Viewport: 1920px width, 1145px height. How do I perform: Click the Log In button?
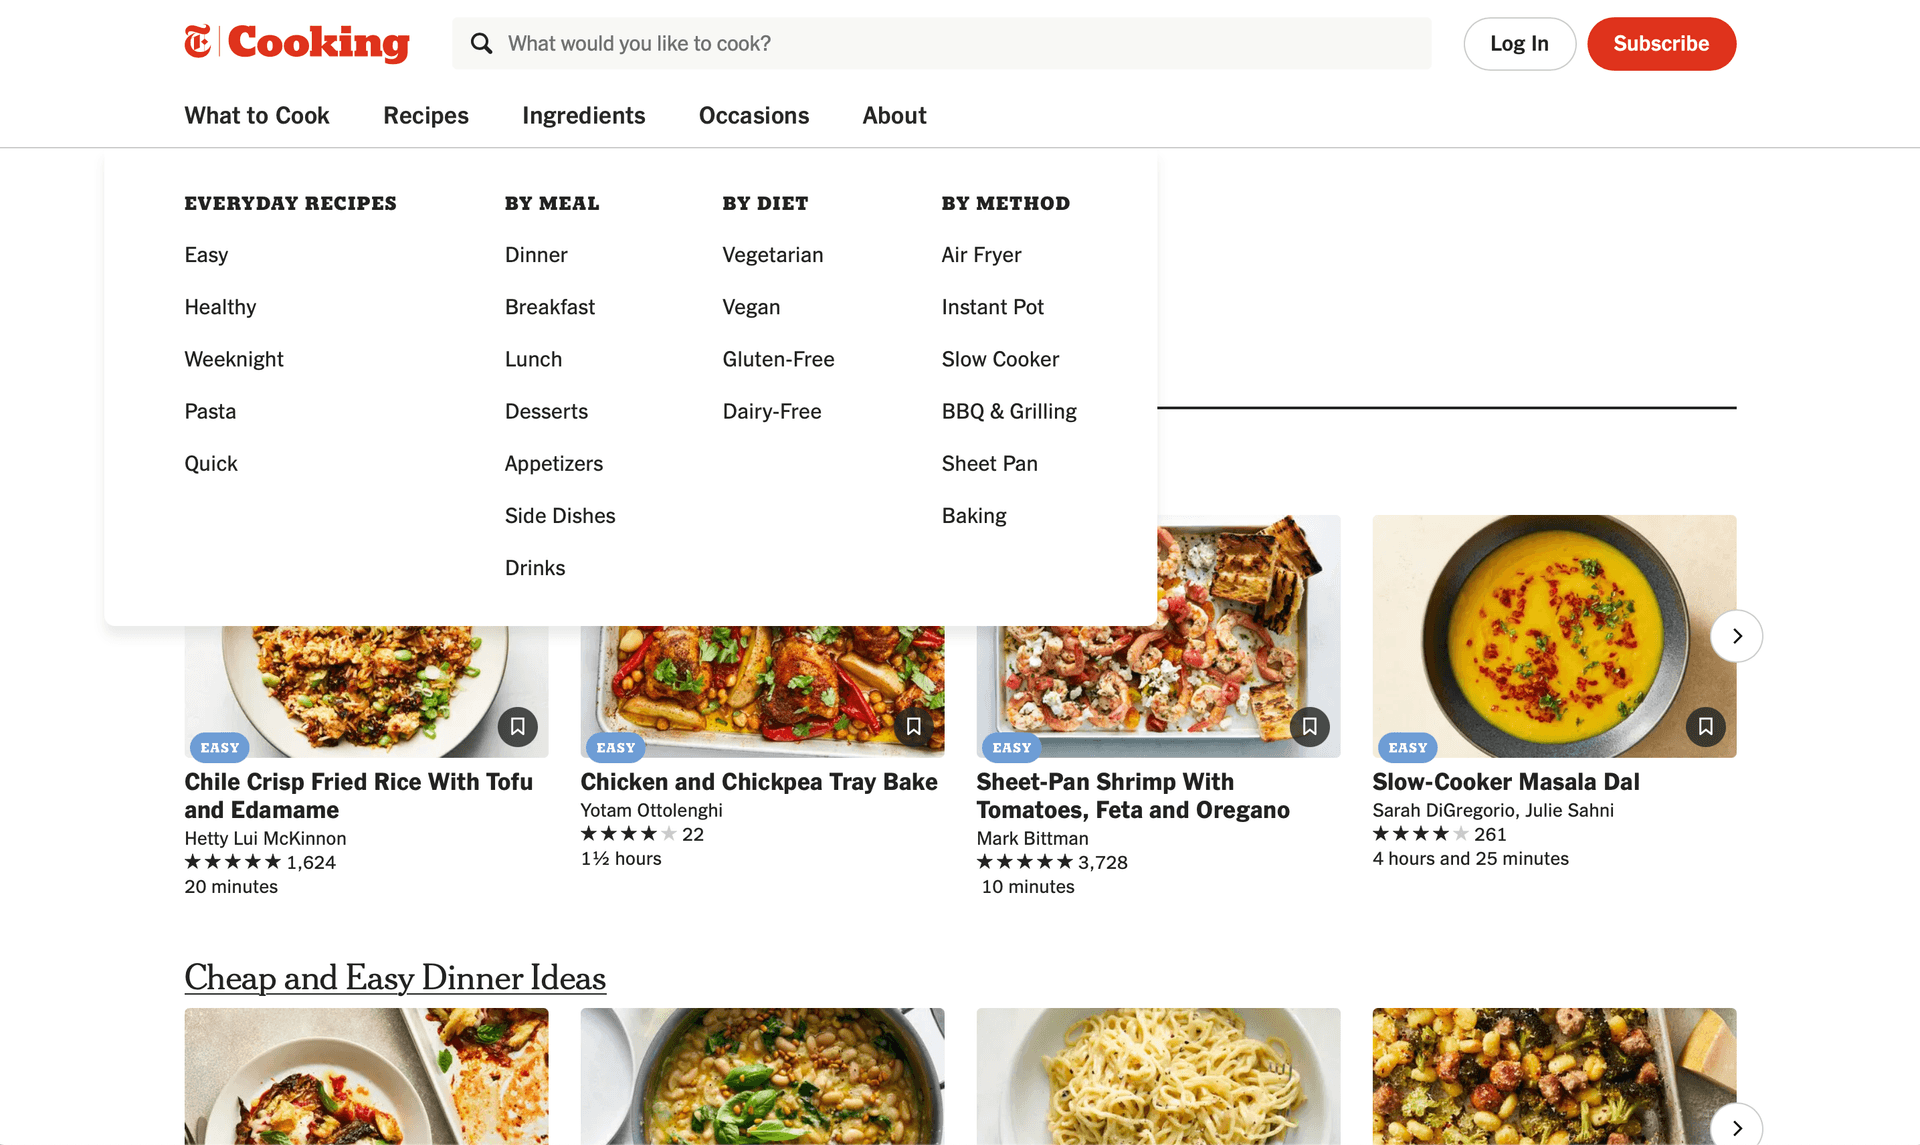(x=1519, y=43)
